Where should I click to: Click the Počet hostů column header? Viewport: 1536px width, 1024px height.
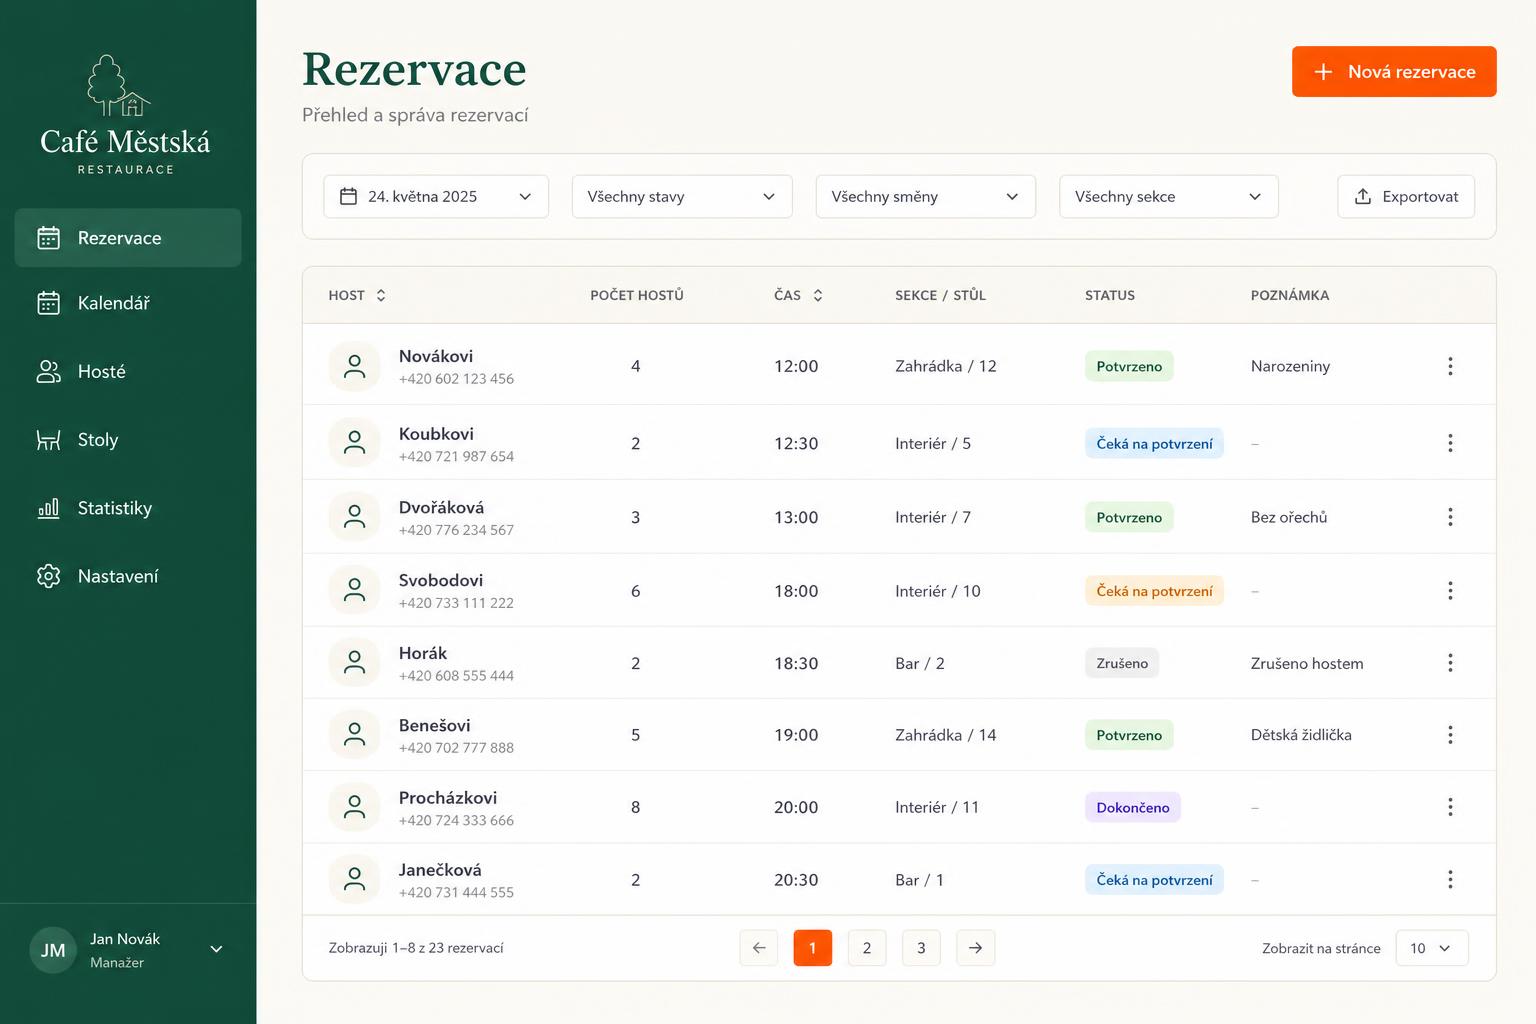[x=637, y=295]
